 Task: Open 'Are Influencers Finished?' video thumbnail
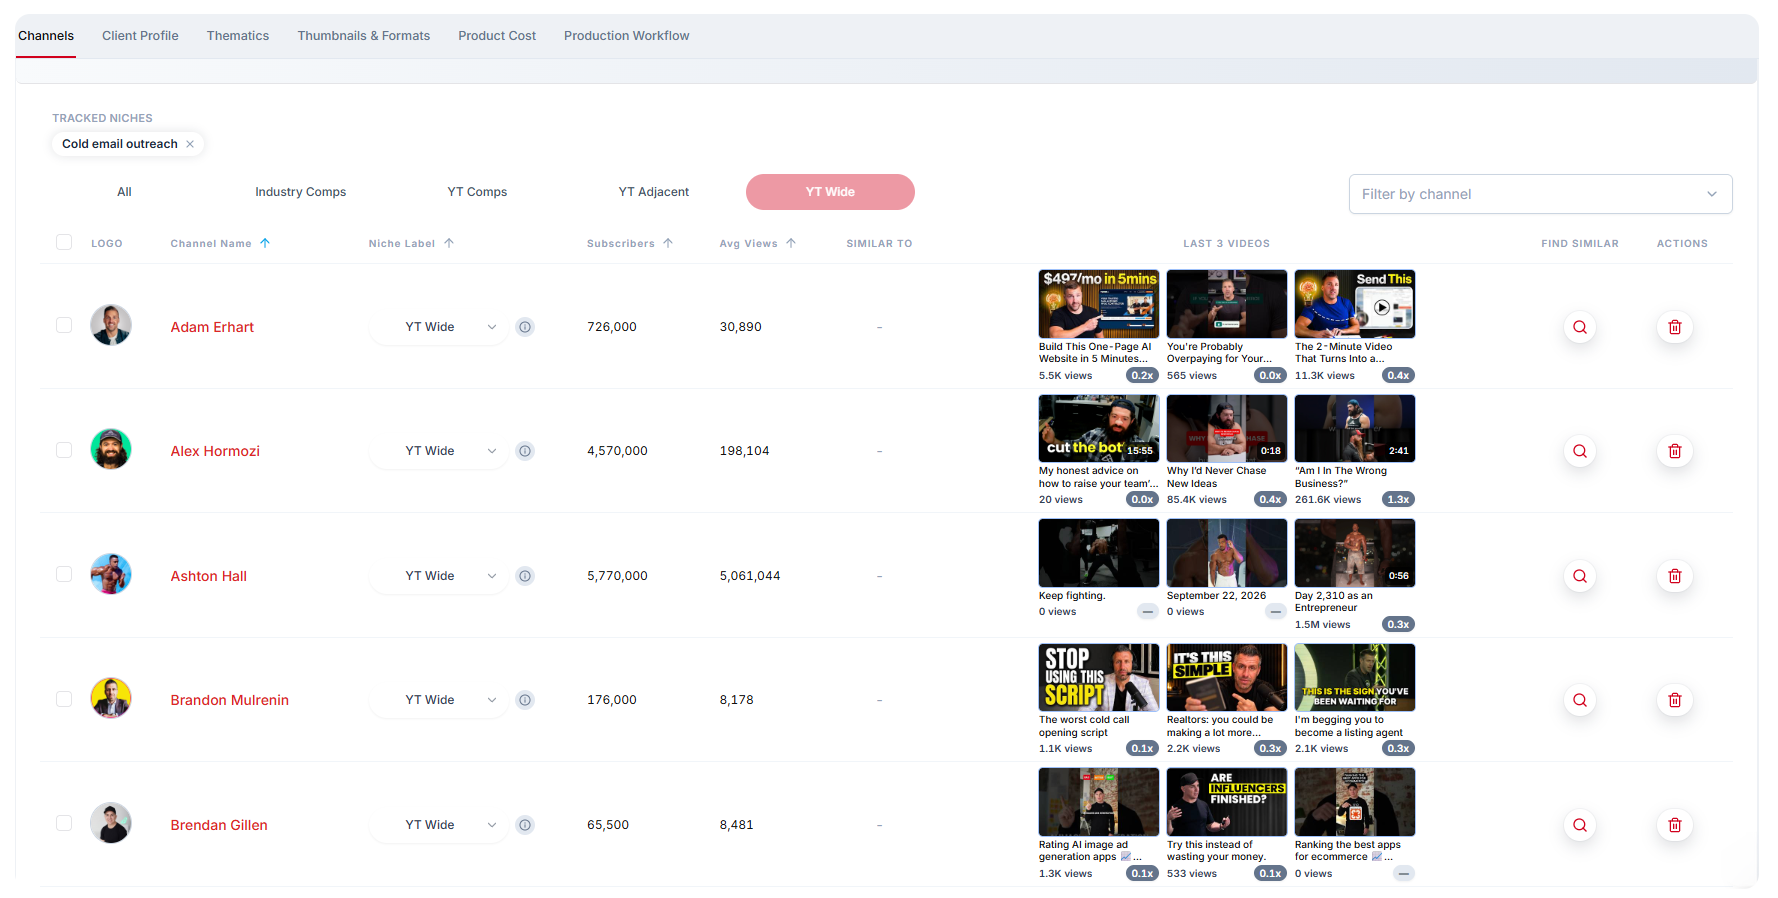(x=1227, y=802)
